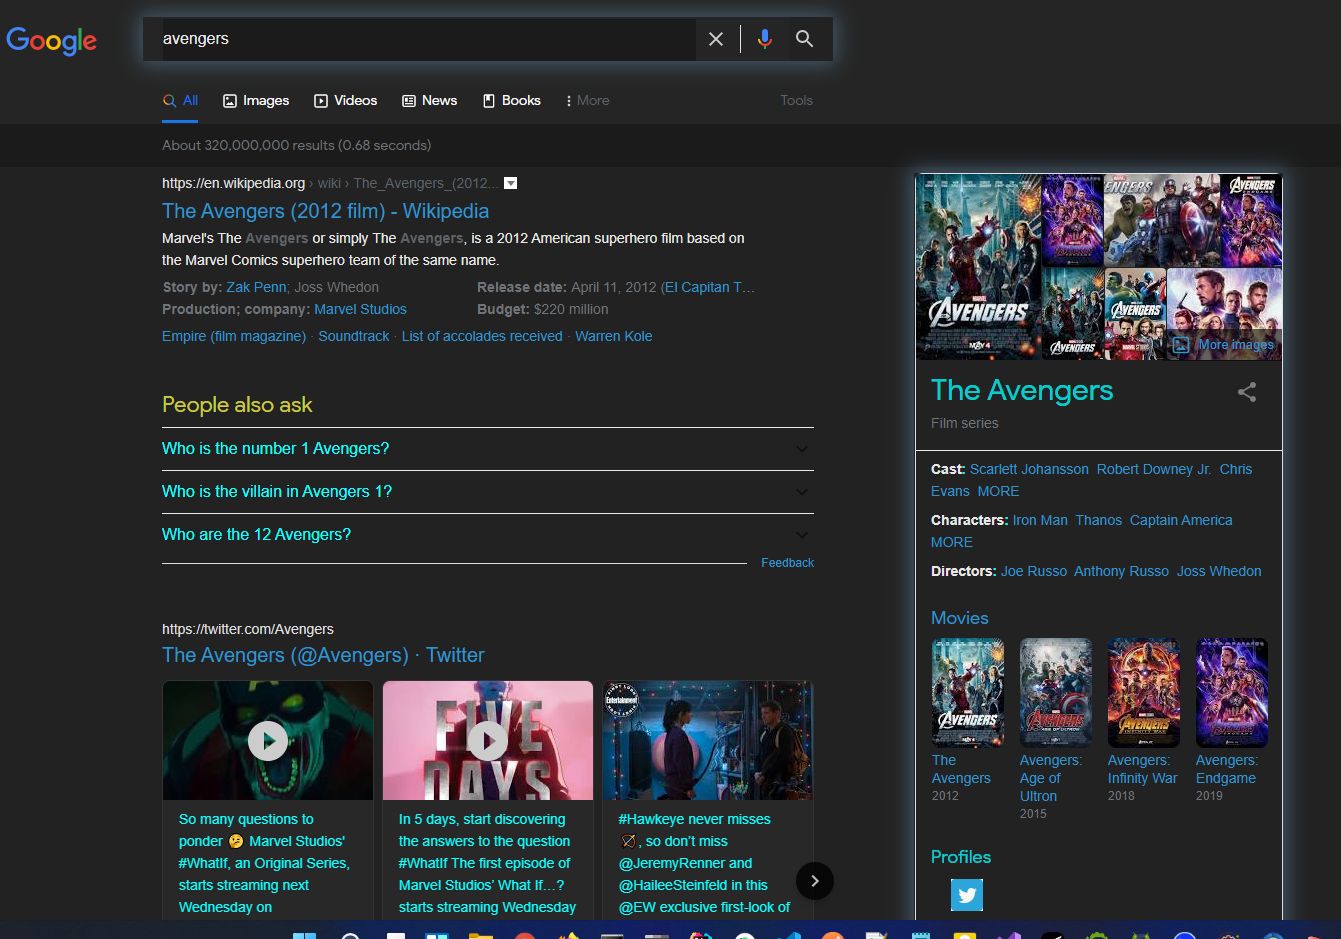Open the Thanos character link
The width and height of the screenshot is (1341, 939).
[1099, 520]
